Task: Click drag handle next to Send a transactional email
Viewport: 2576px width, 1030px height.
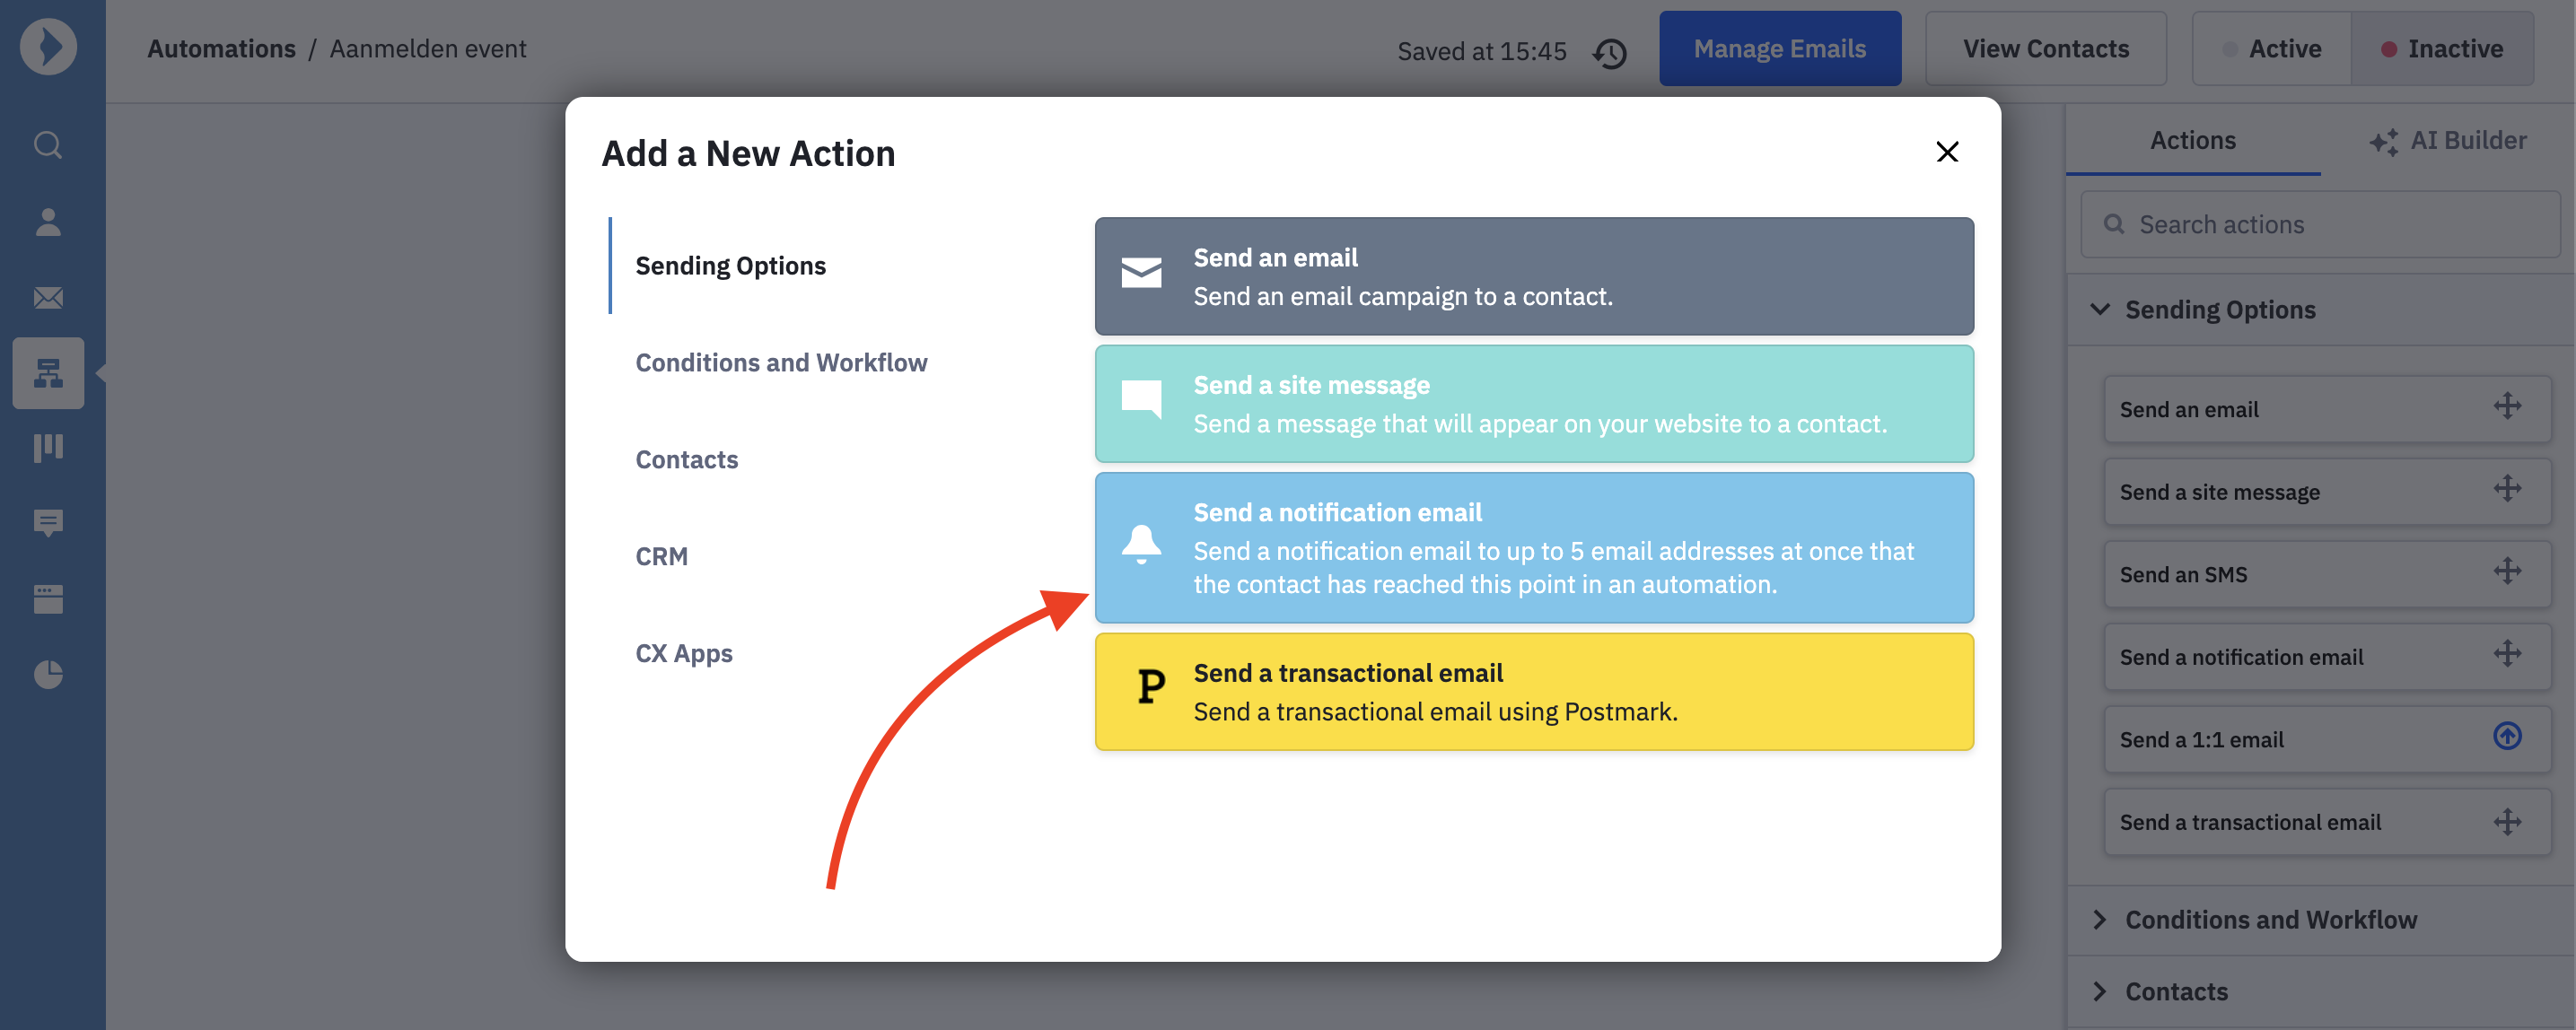Action: (x=2507, y=822)
